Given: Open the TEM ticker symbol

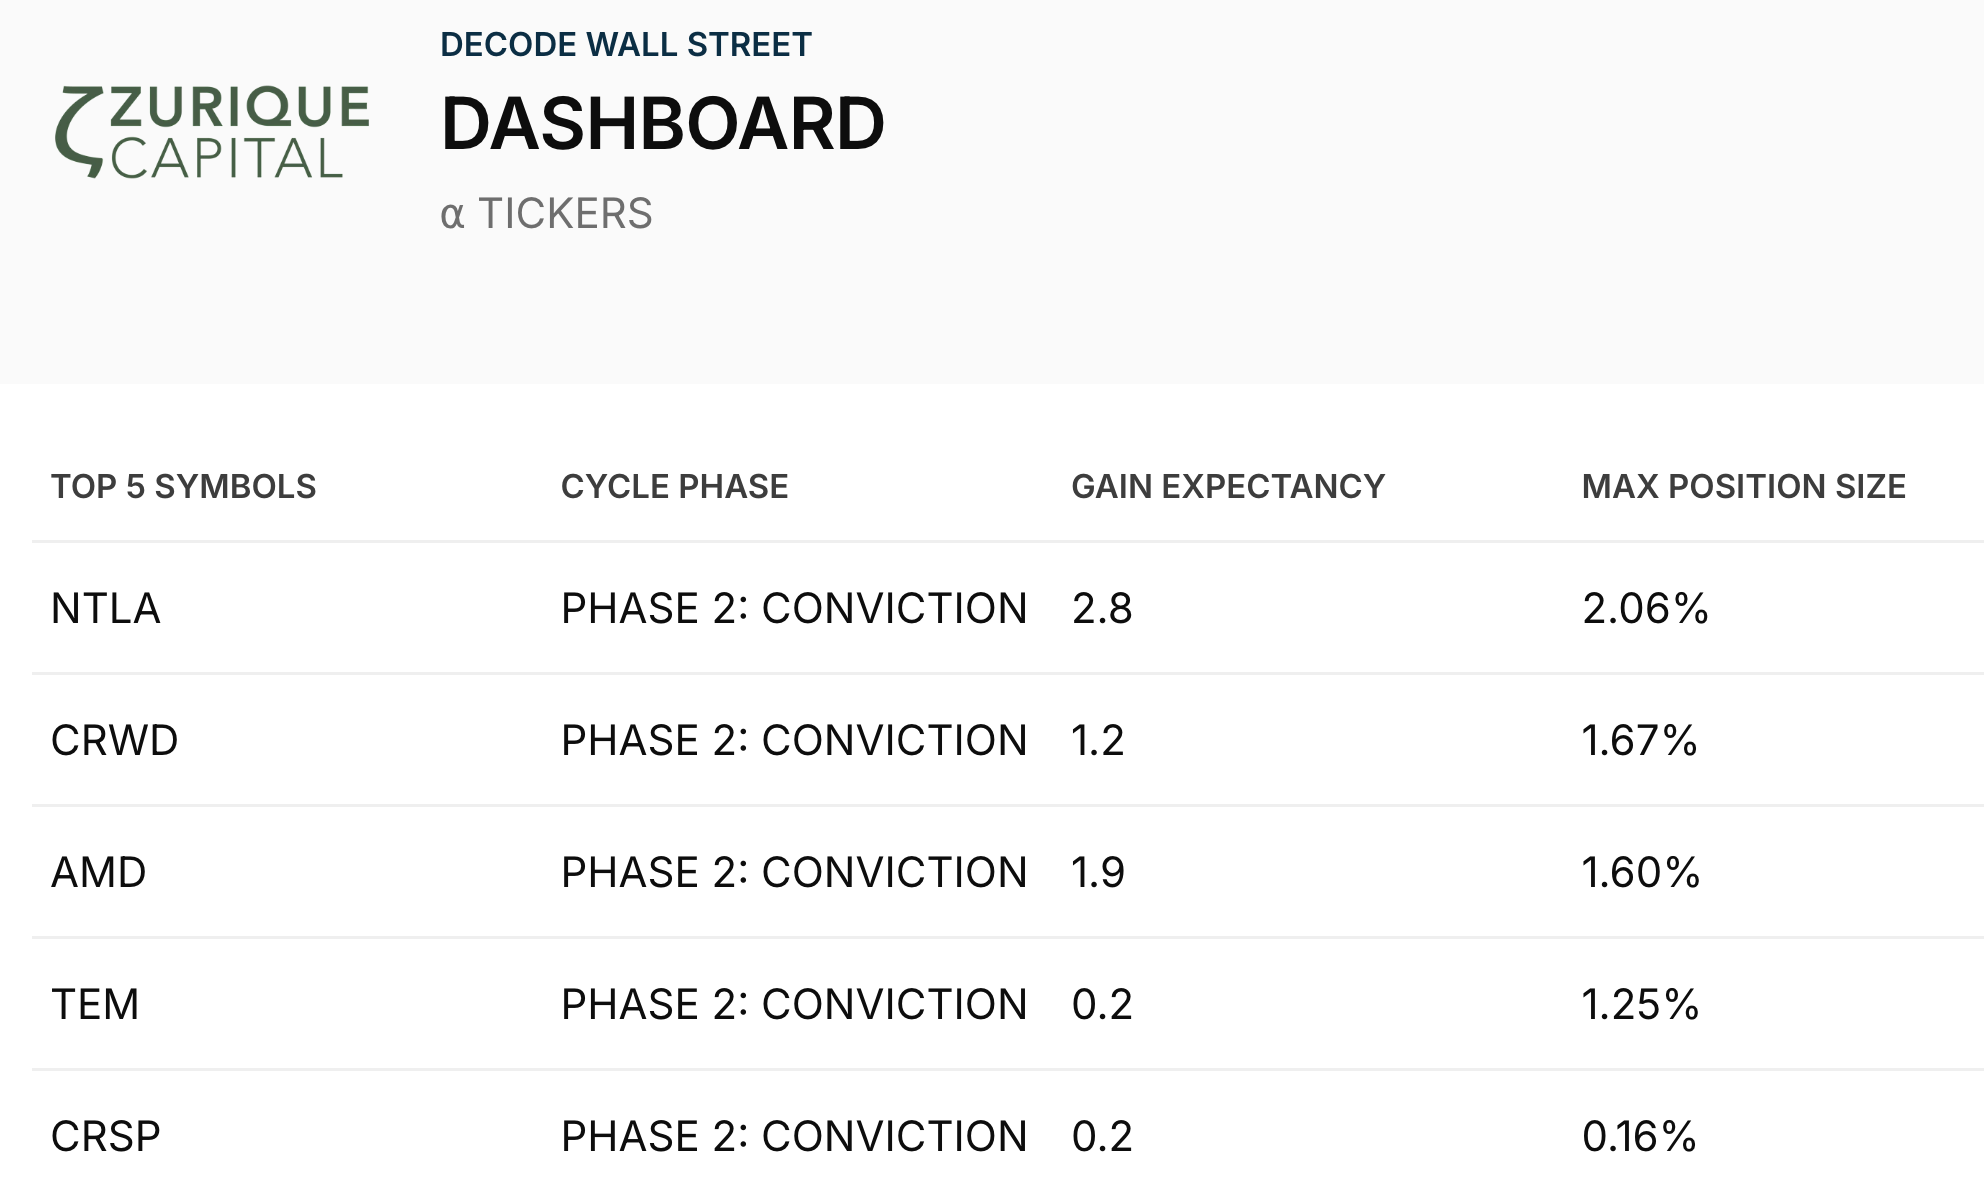Looking at the screenshot, I should (95, 1005).
